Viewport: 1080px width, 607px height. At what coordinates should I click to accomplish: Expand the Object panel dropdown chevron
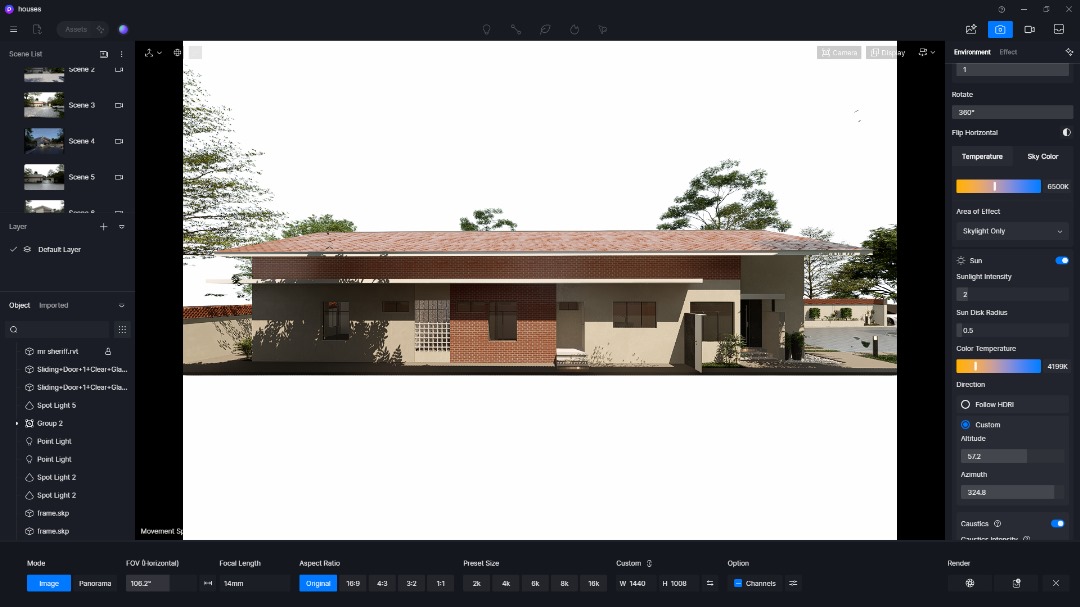tap(122, 306)
